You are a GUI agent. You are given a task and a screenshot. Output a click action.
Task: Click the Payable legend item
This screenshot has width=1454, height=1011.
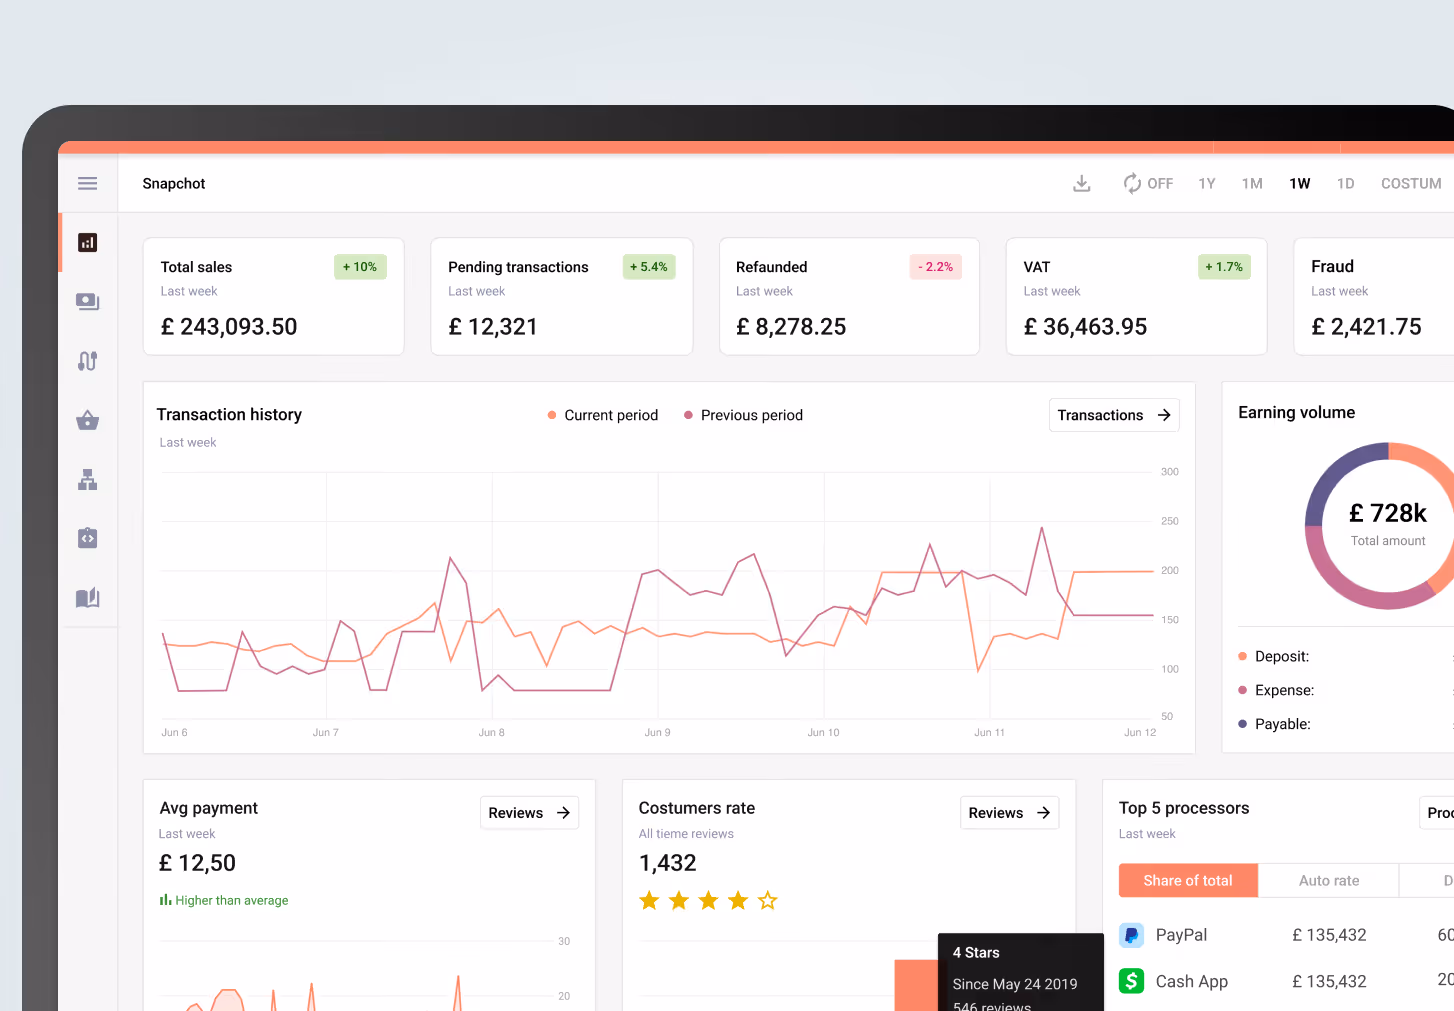(x=1274, y=724)
